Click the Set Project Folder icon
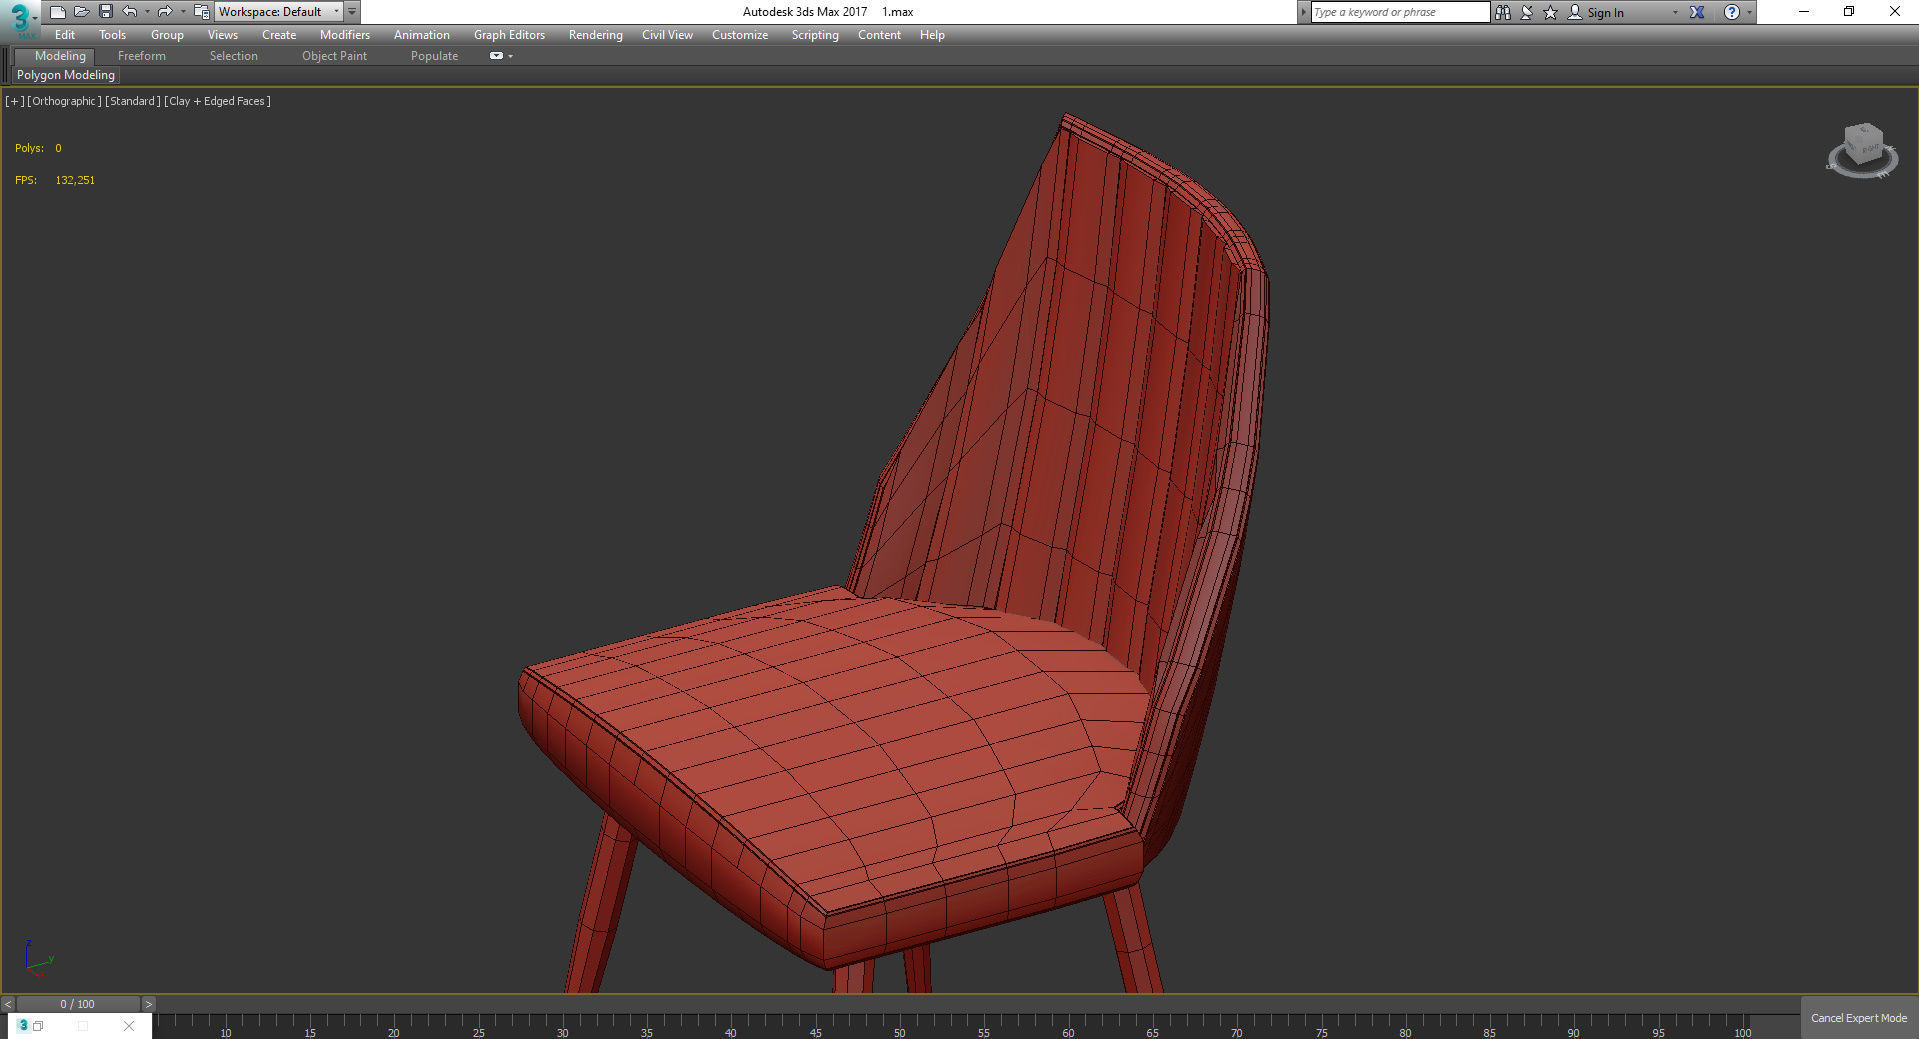 (x=202, y=12)
